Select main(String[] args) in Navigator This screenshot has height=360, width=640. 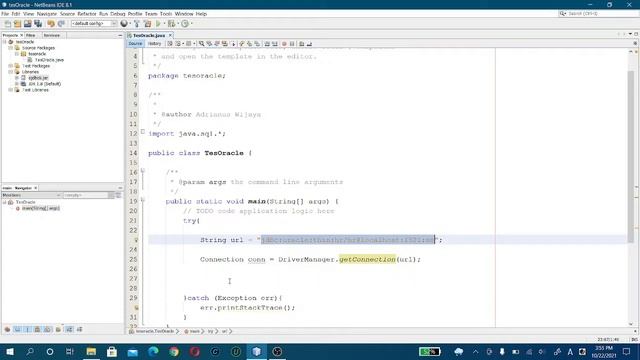click(x=40, y=208)
